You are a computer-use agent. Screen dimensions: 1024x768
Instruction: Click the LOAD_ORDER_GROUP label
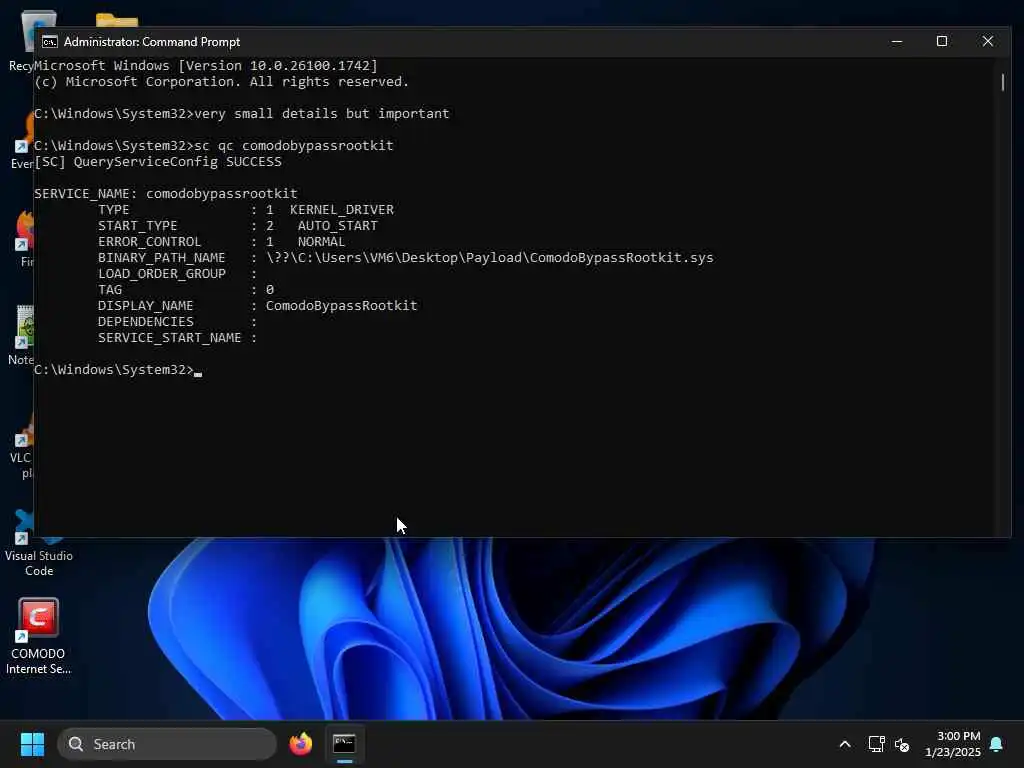(x=162, y=274)
